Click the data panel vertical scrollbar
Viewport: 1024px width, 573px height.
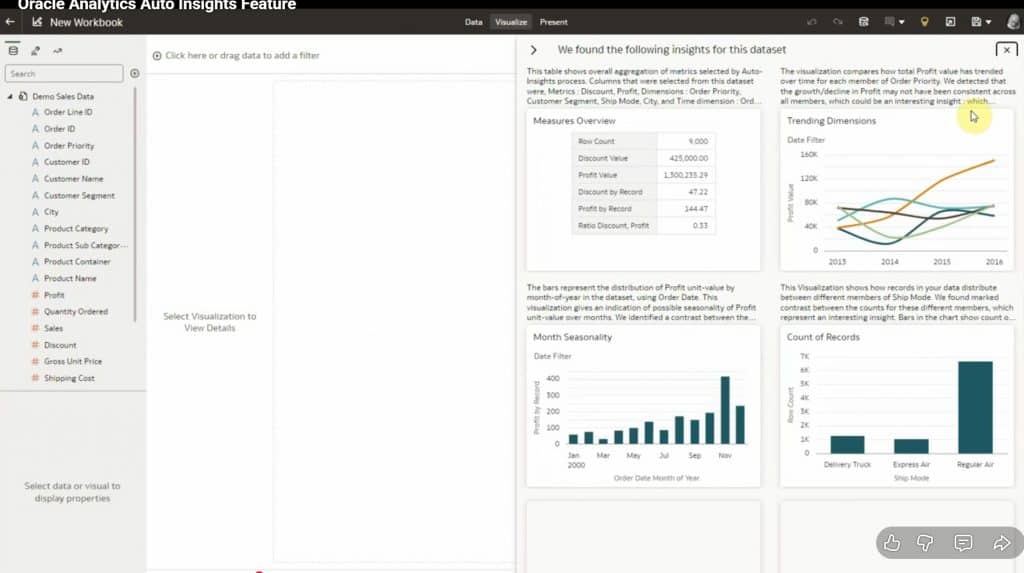click(135, 206)
